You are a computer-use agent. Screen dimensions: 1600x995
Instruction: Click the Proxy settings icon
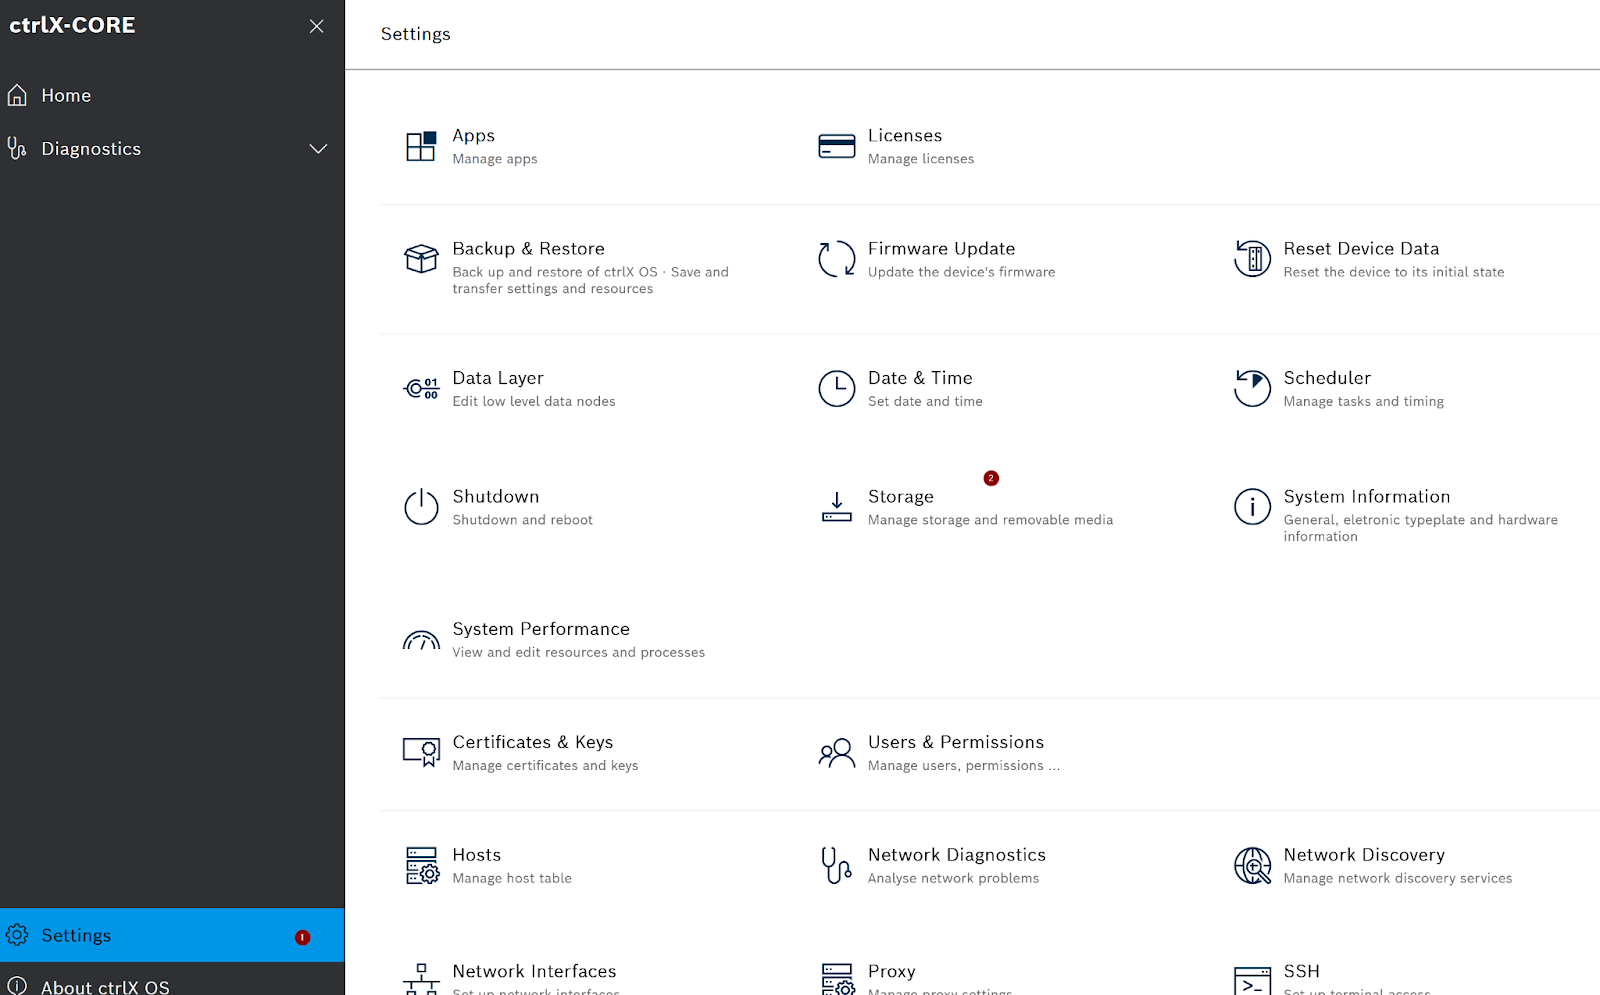click(837, 979)
